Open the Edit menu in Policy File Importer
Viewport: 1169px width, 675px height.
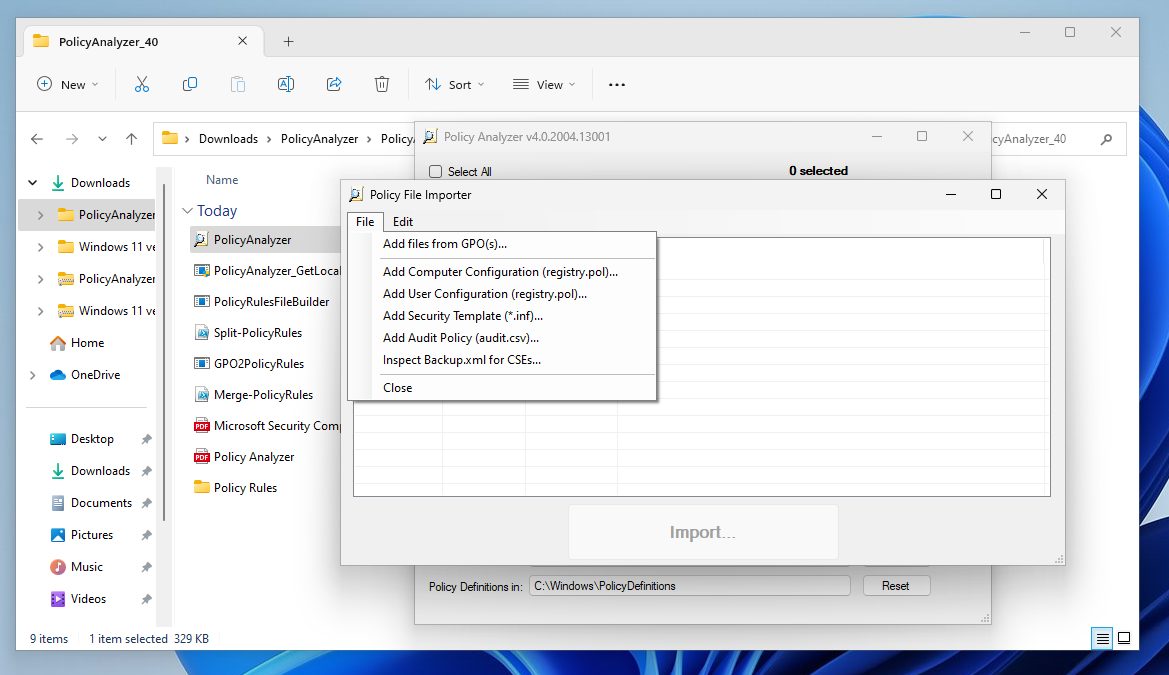coord(403,222)
